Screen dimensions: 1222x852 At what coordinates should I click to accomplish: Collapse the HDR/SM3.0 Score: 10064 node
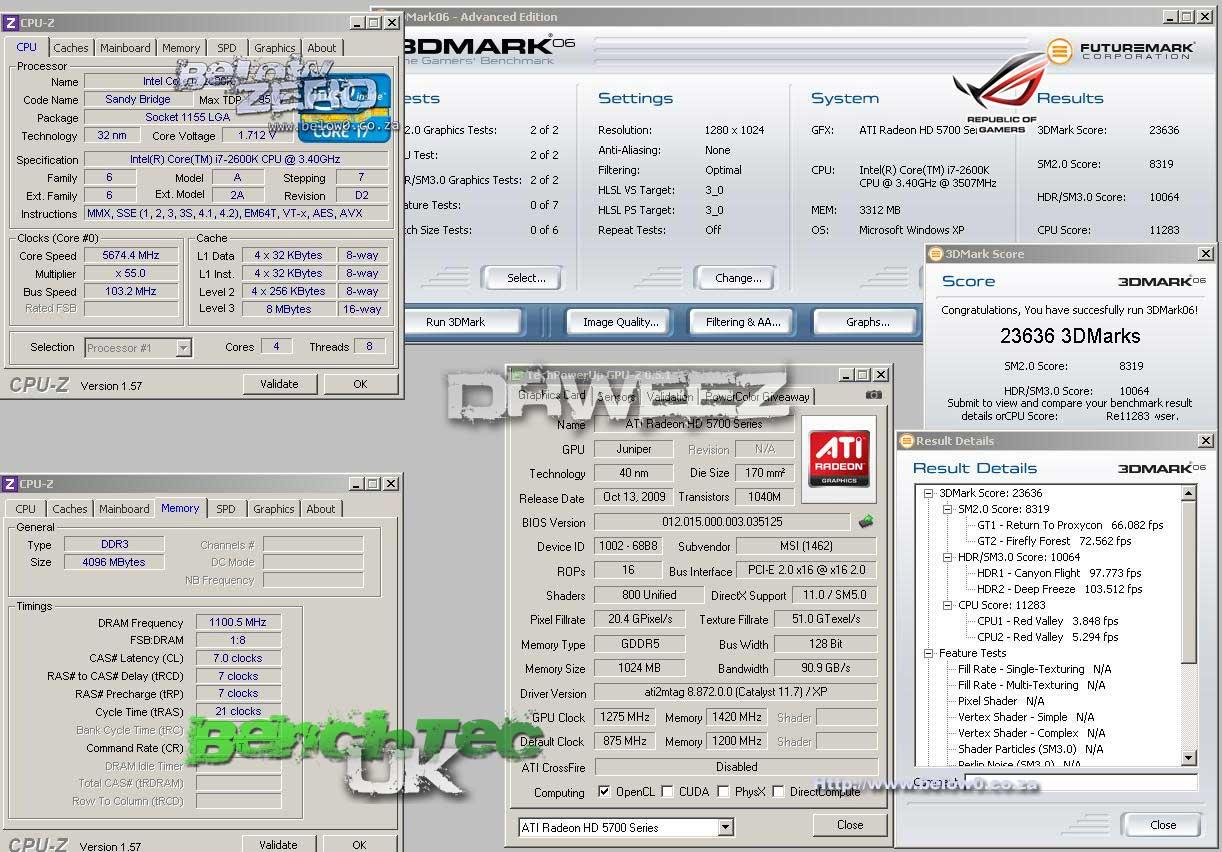tap(947, 557)
